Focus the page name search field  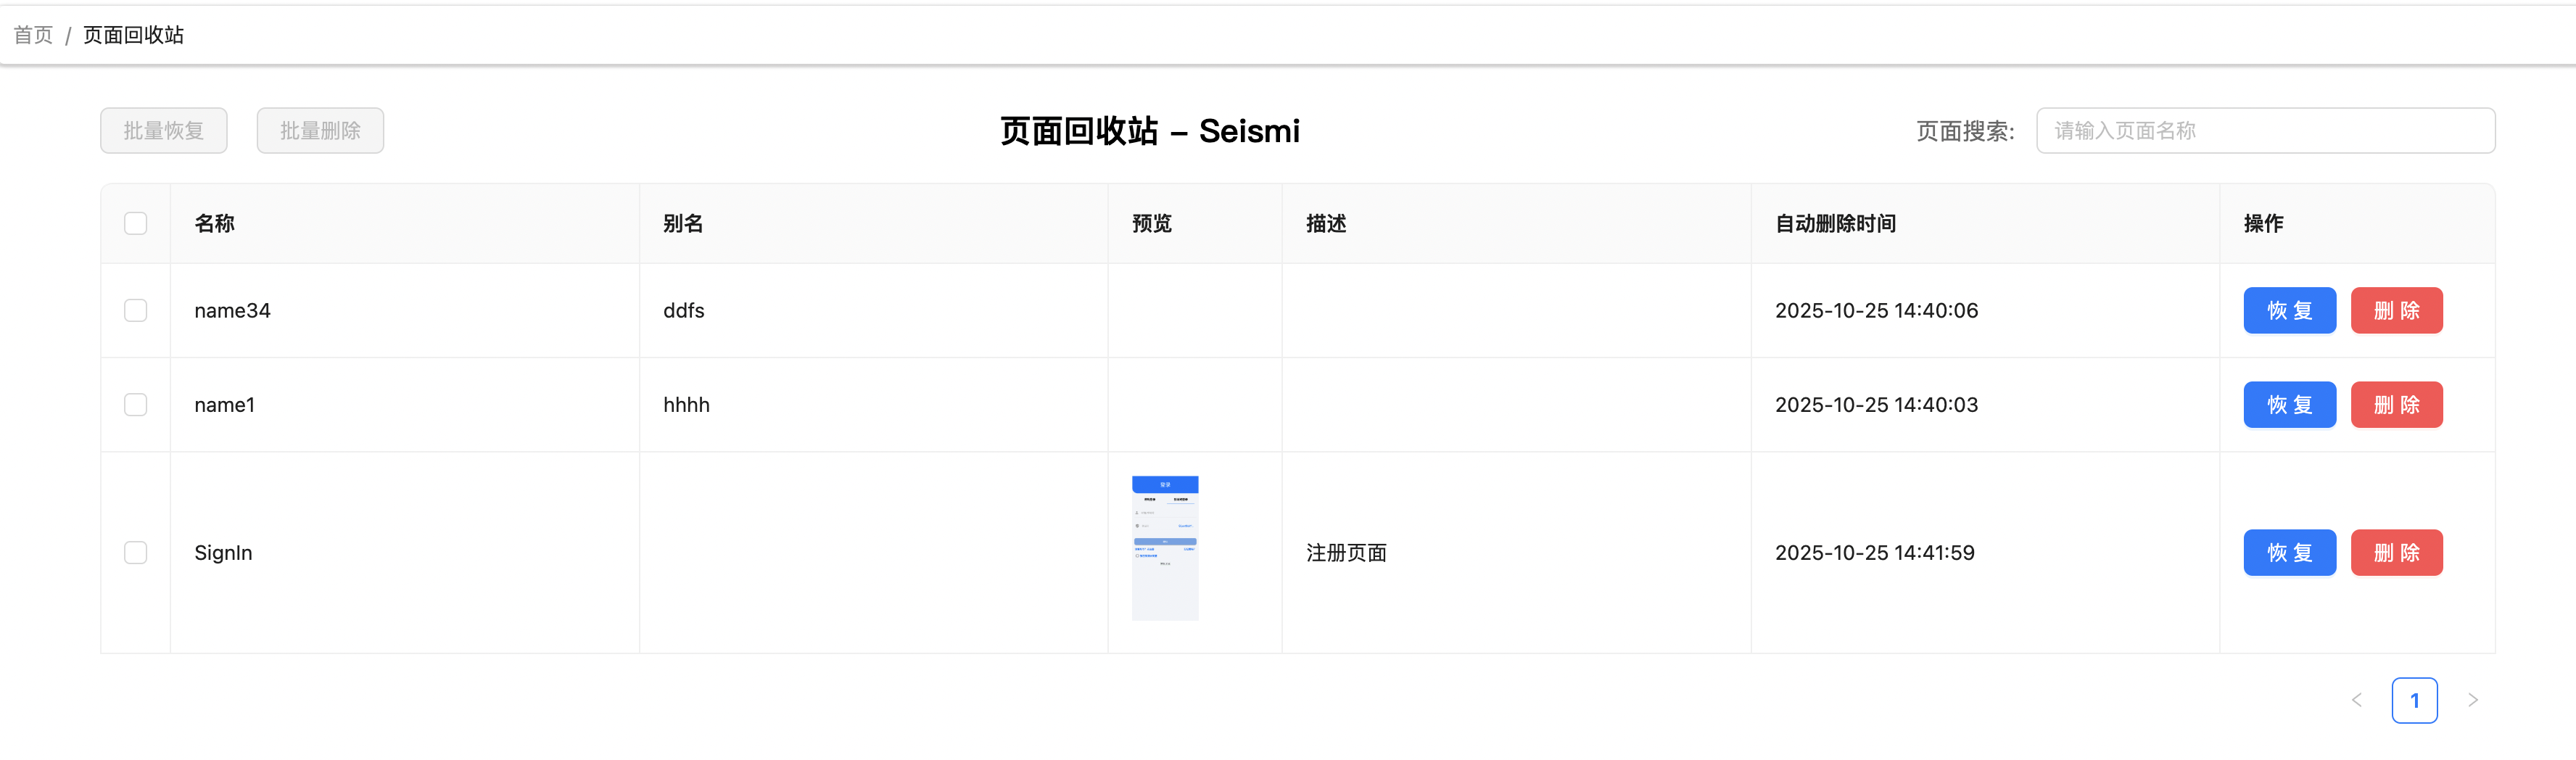(x=2264, y=131)
